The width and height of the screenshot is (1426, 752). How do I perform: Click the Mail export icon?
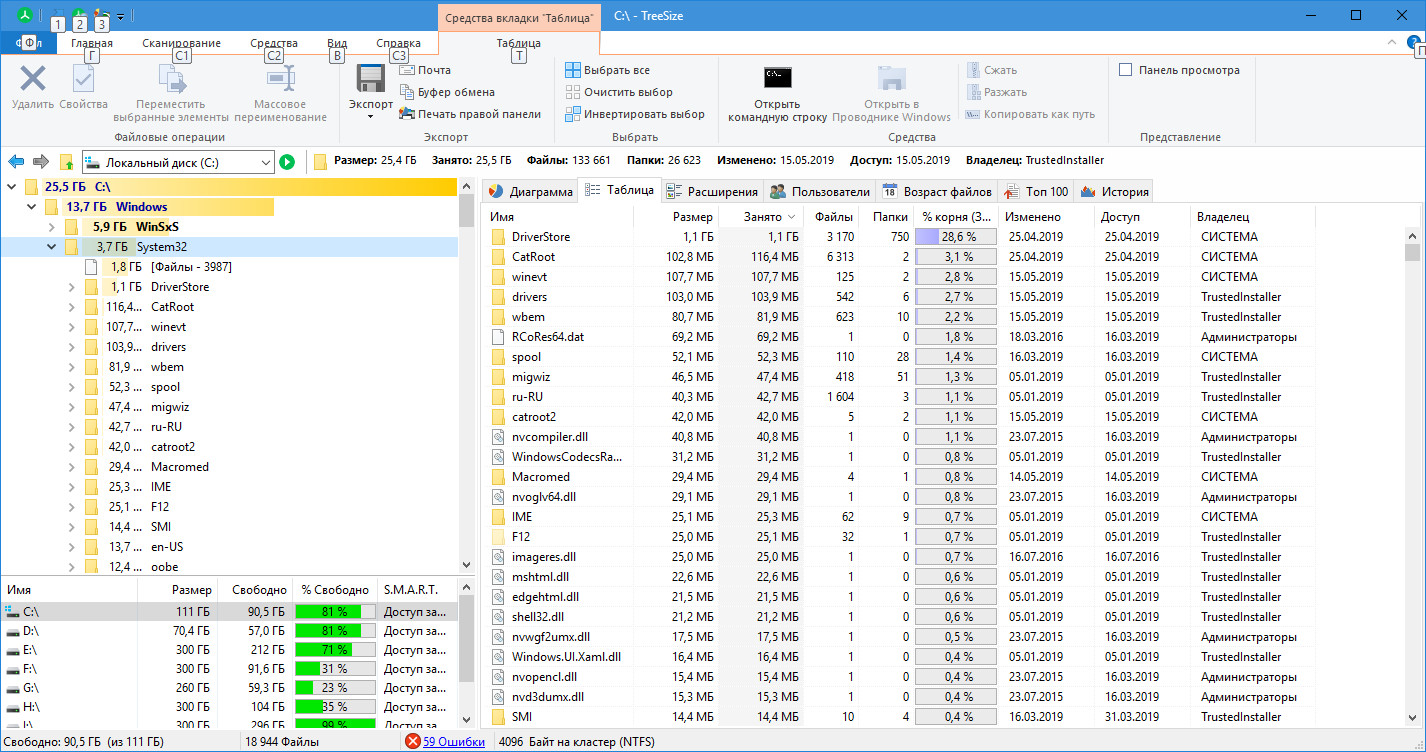click(407, 70)
